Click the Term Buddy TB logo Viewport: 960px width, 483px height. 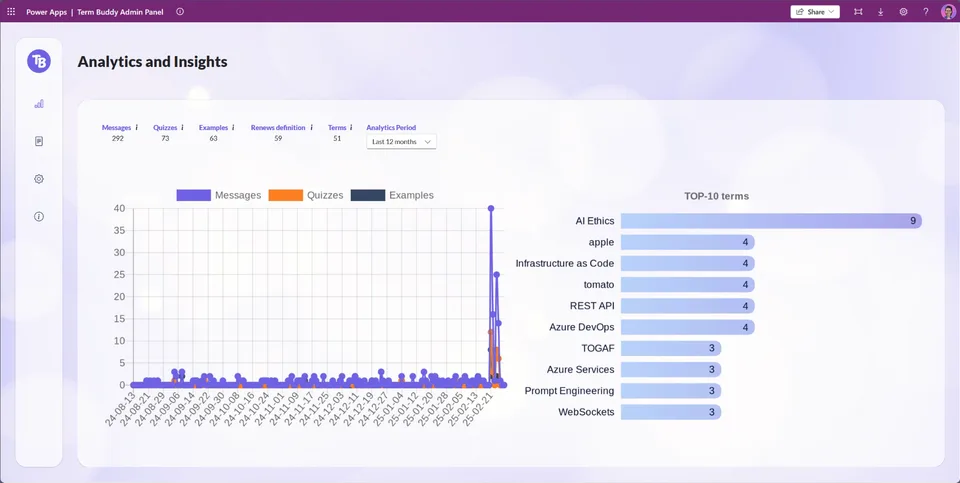(x=39, y=61)
